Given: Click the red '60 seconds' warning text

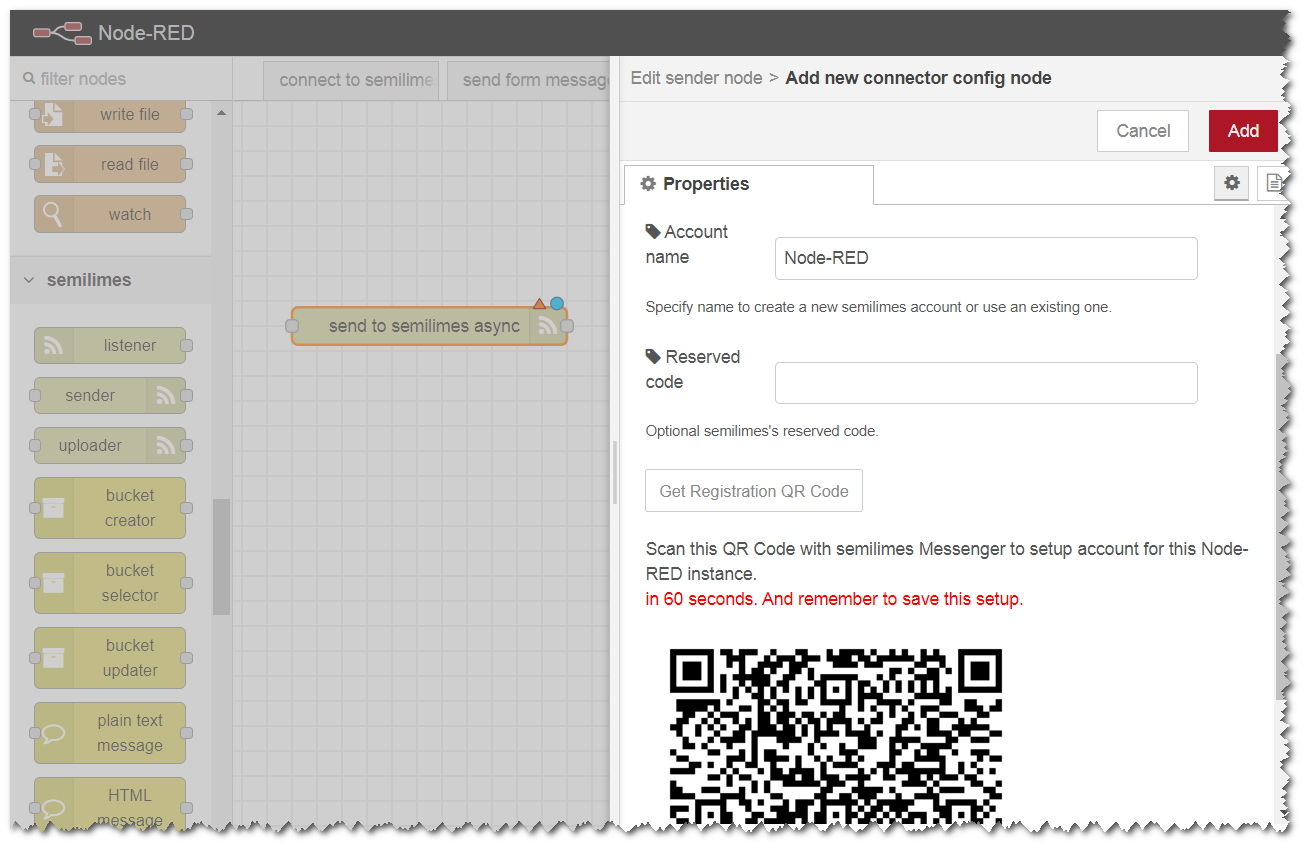Looking at the screenshot, I should 834,600.
